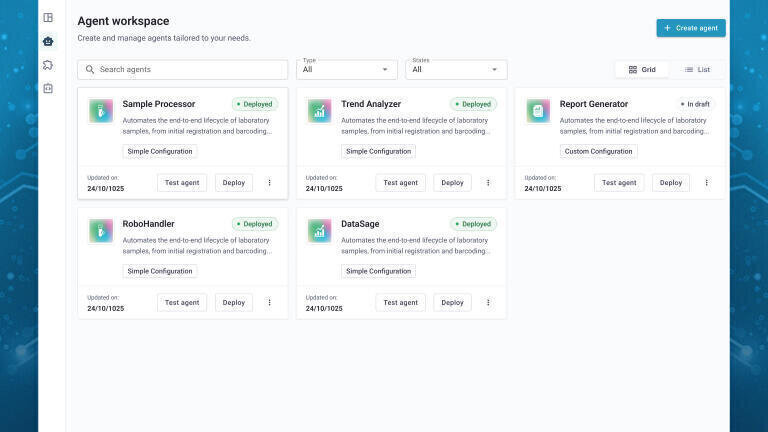This screenshot has width=768, height=432.
Task: Click the DataSage agent icon
Action: (x=319, y=230)
